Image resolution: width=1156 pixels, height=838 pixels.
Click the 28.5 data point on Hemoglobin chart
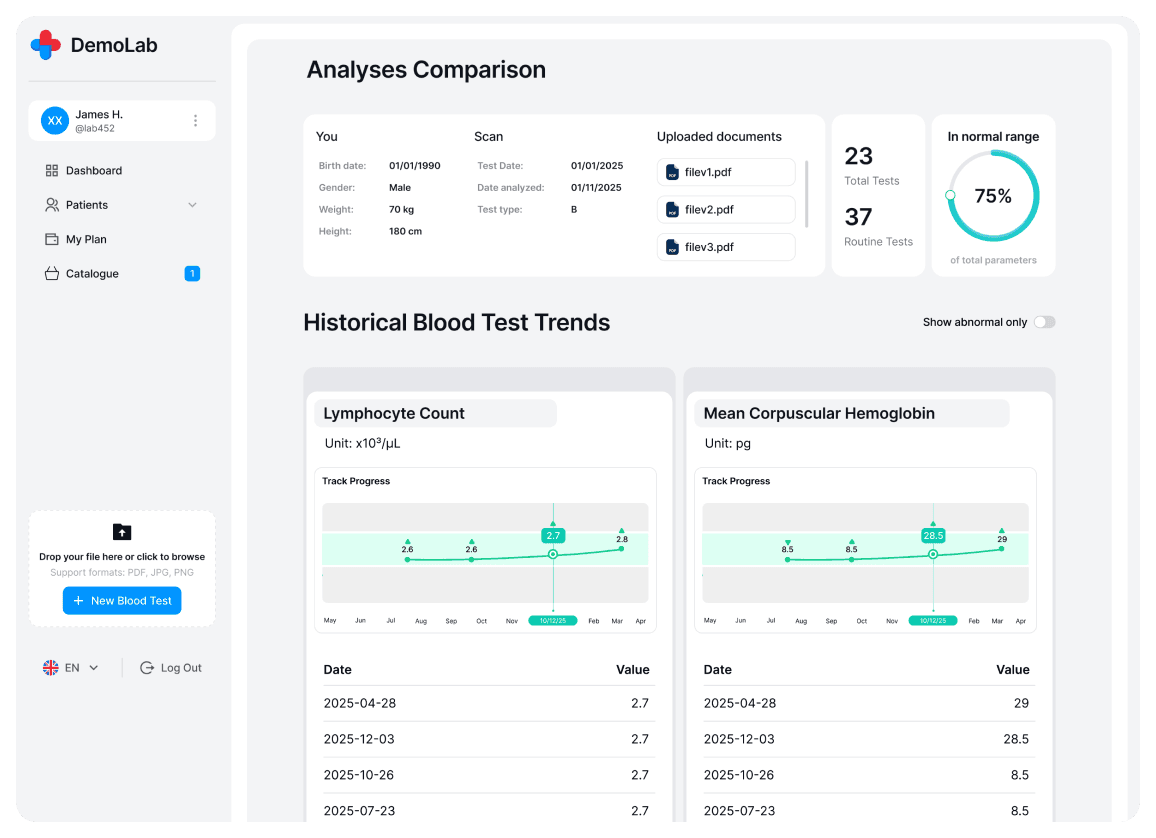pos(933,554)
